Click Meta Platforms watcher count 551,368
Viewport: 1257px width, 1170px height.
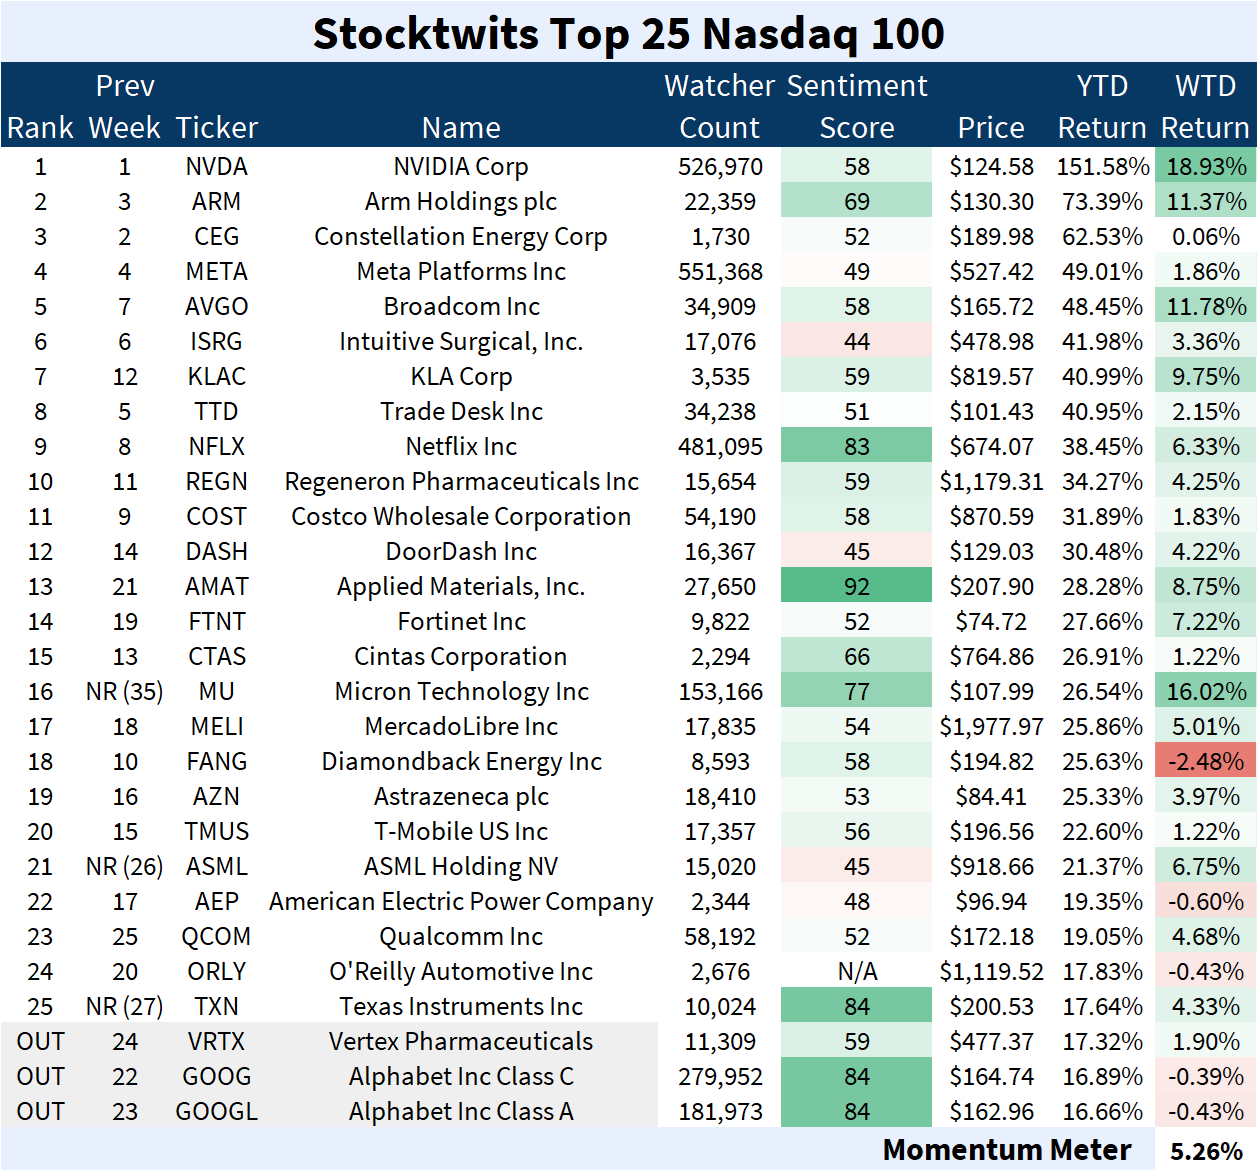point(720,272)
